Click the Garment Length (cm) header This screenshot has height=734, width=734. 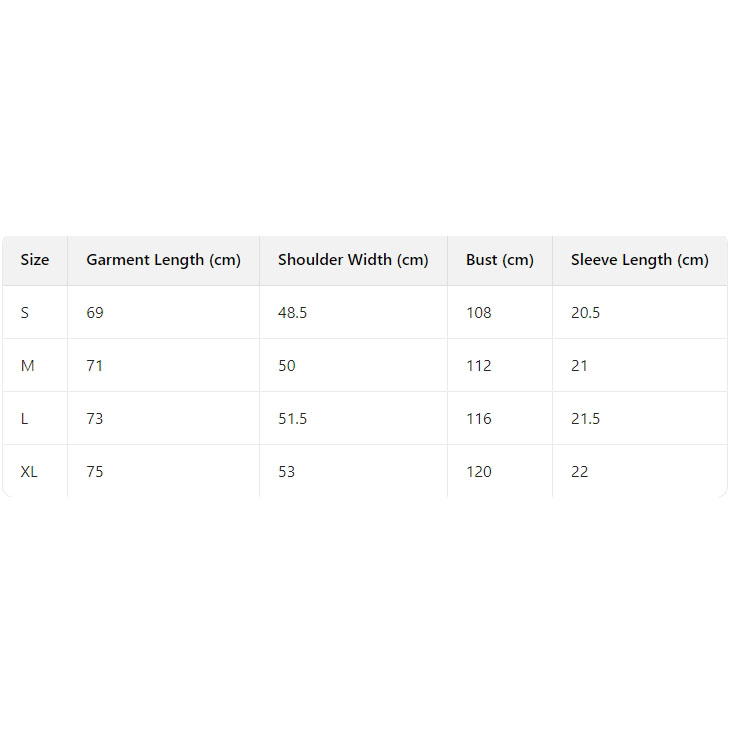pos(163,260)
